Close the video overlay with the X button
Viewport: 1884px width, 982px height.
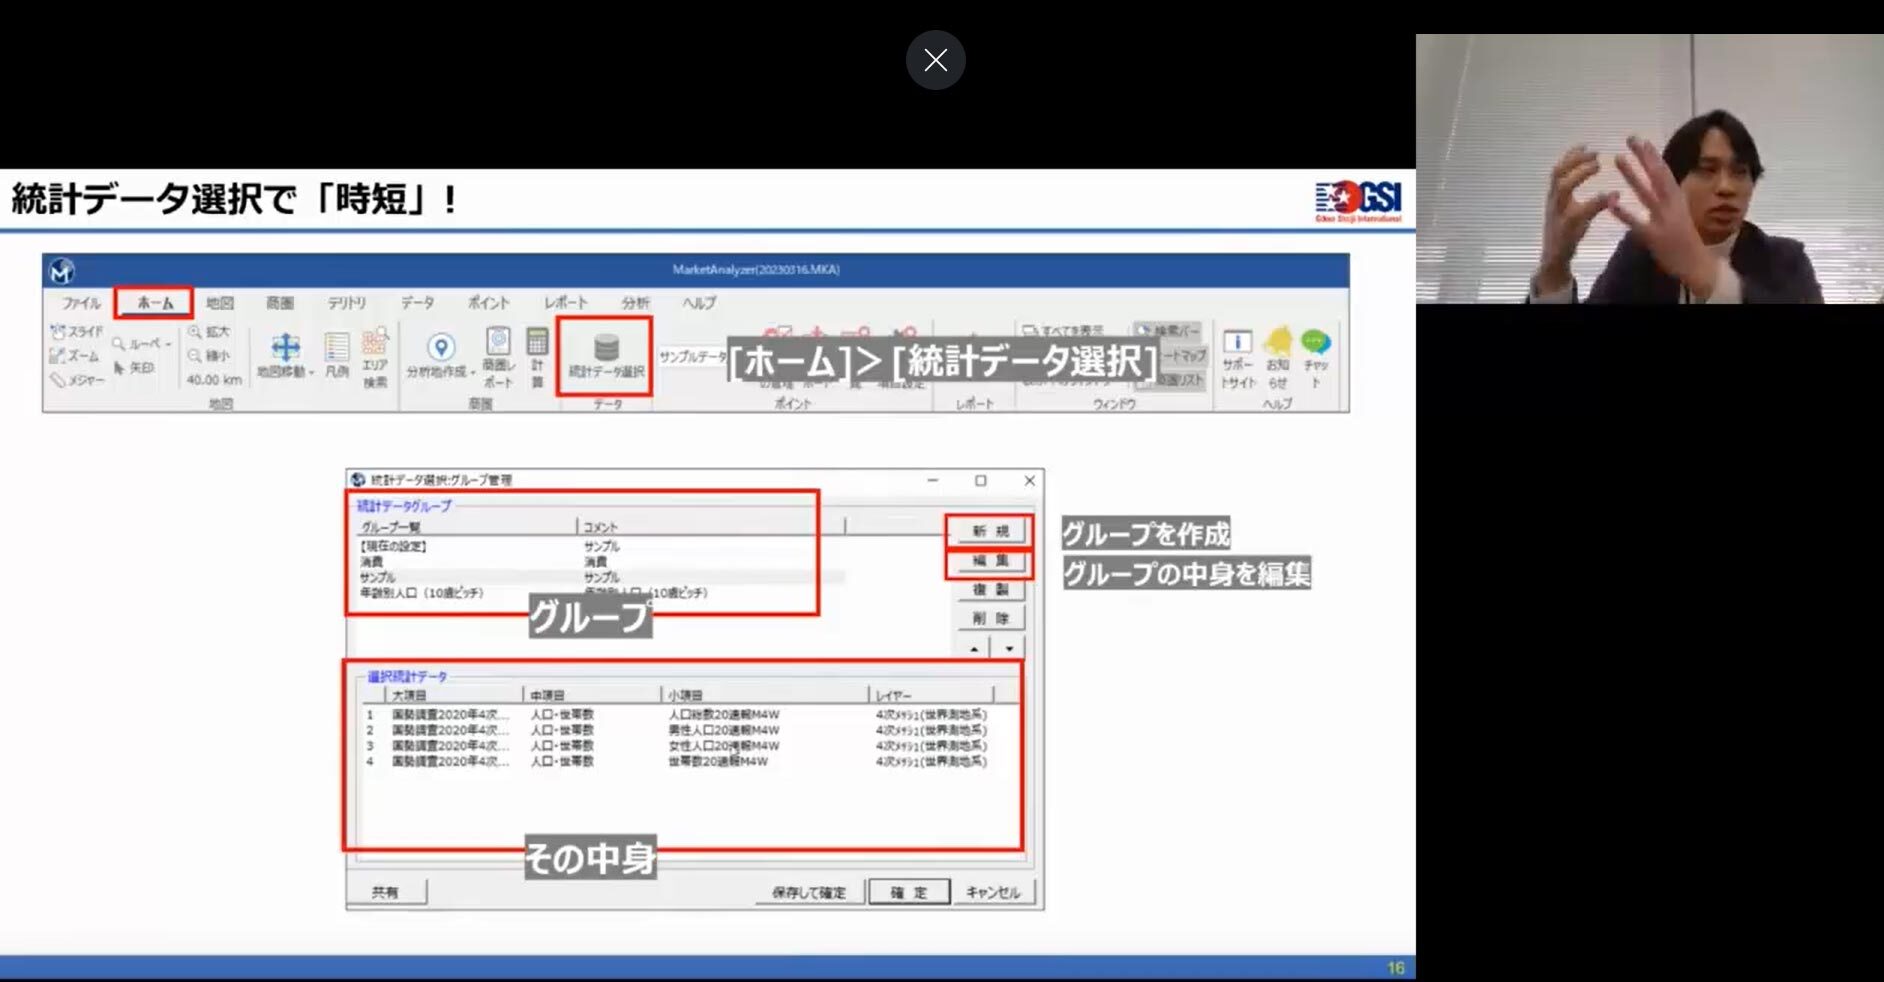point(935,60)
